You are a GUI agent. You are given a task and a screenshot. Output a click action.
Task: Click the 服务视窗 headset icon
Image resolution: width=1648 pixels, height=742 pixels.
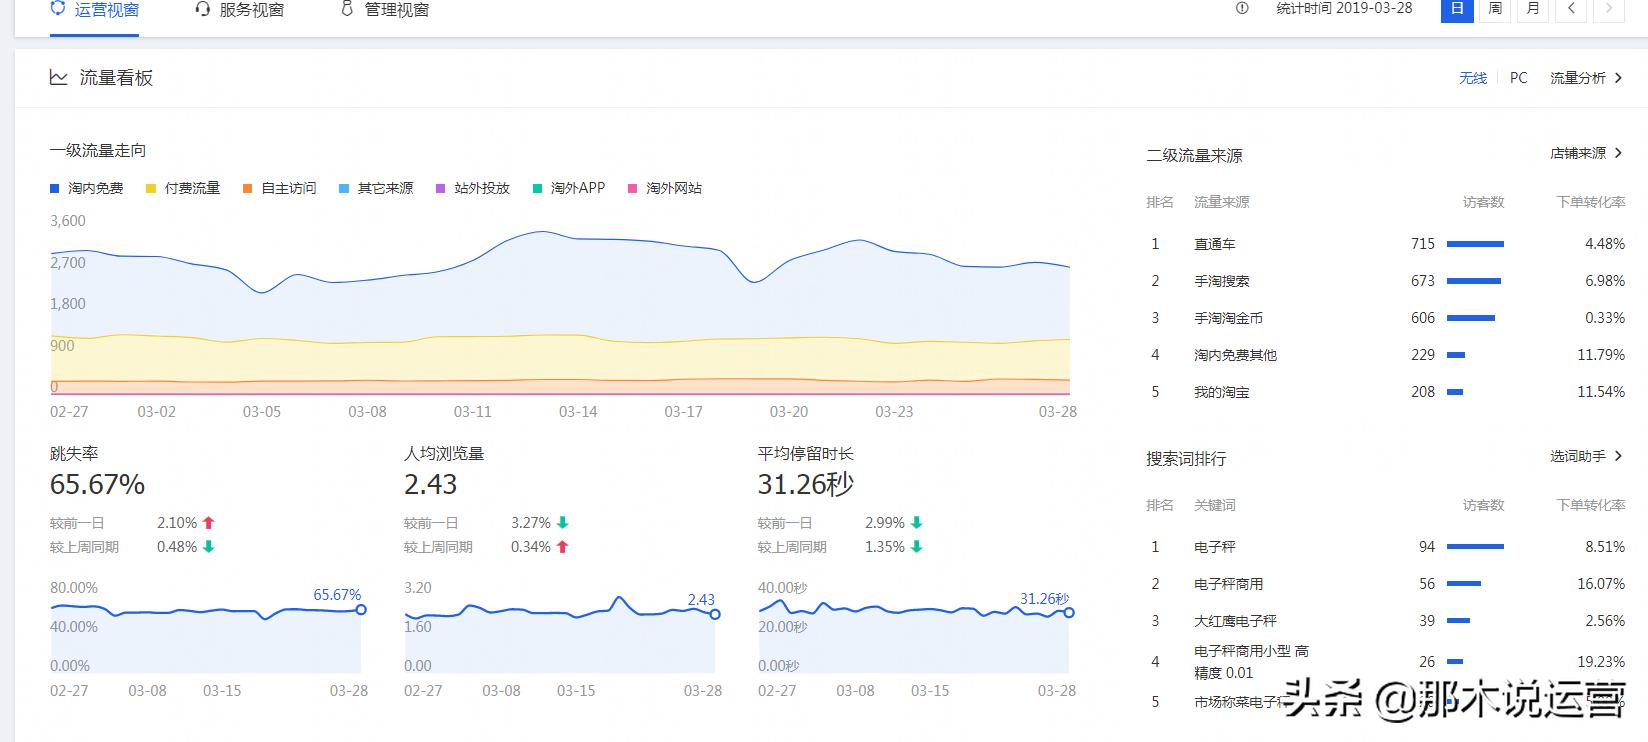tap(203, 9)
